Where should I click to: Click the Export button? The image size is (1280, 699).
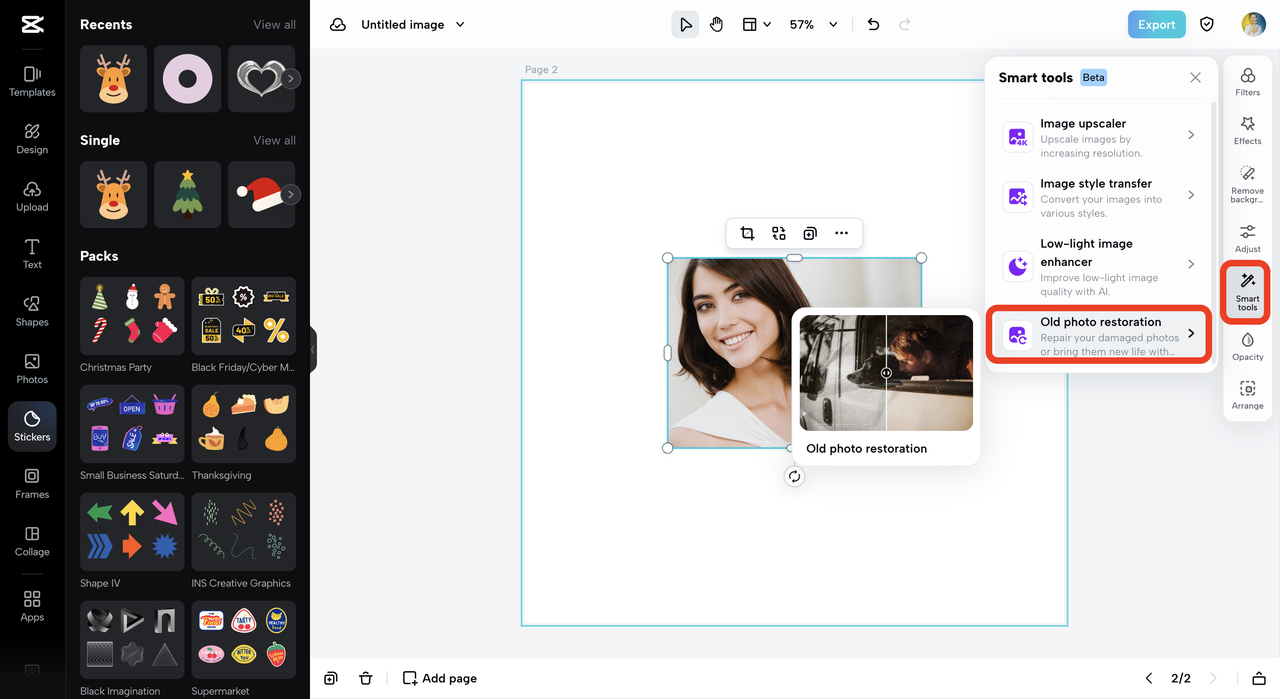pyautogui.click(x=1156, y=25)
